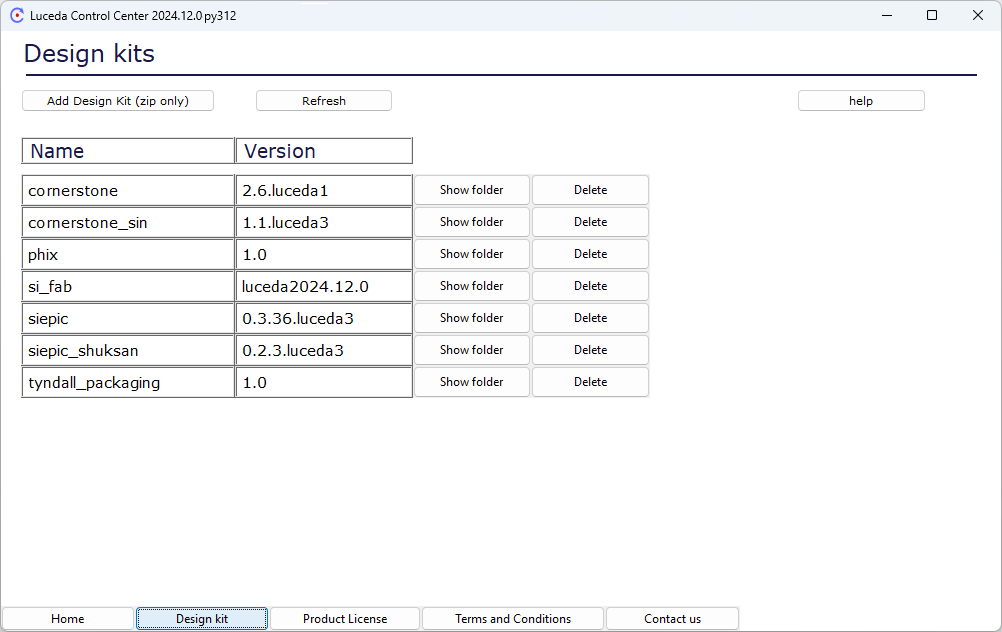
Task: Delete the phix design kit
Action: click(590, 254)
